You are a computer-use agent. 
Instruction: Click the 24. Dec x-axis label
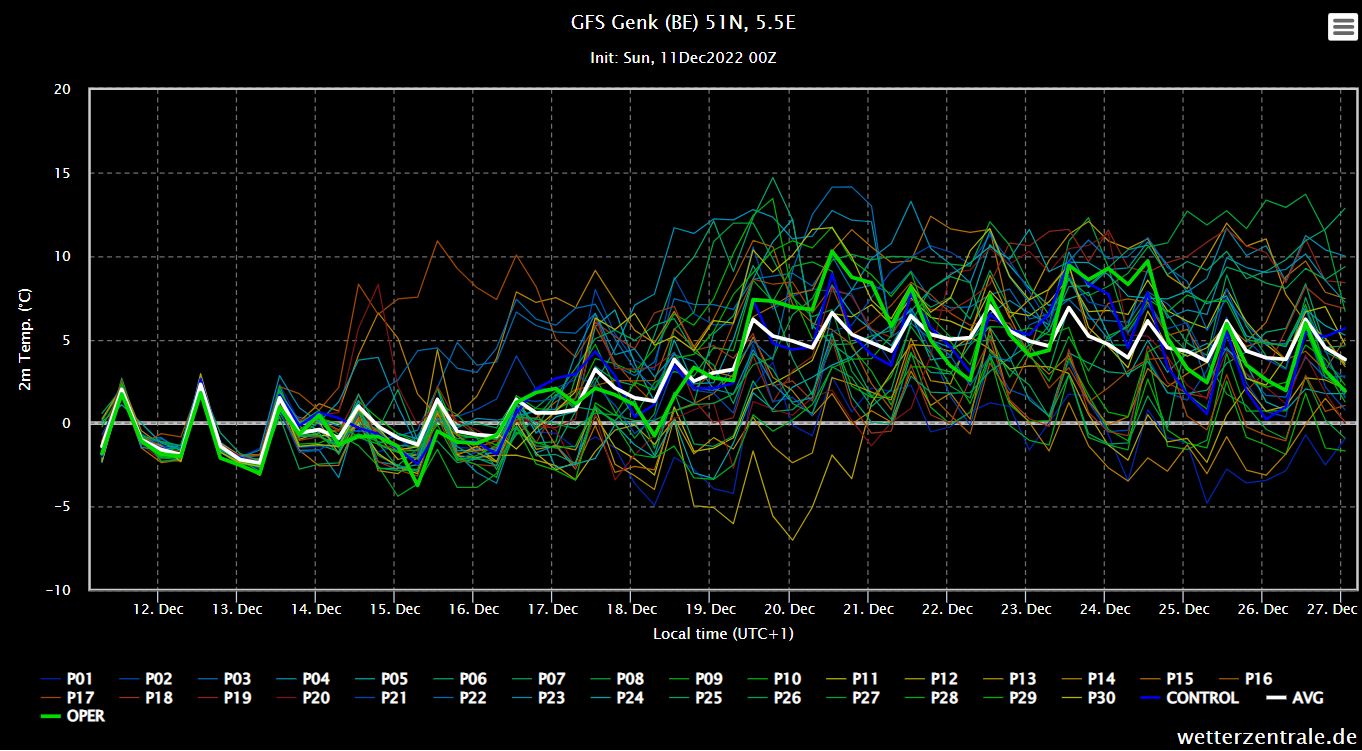[x=1104, y=609]
